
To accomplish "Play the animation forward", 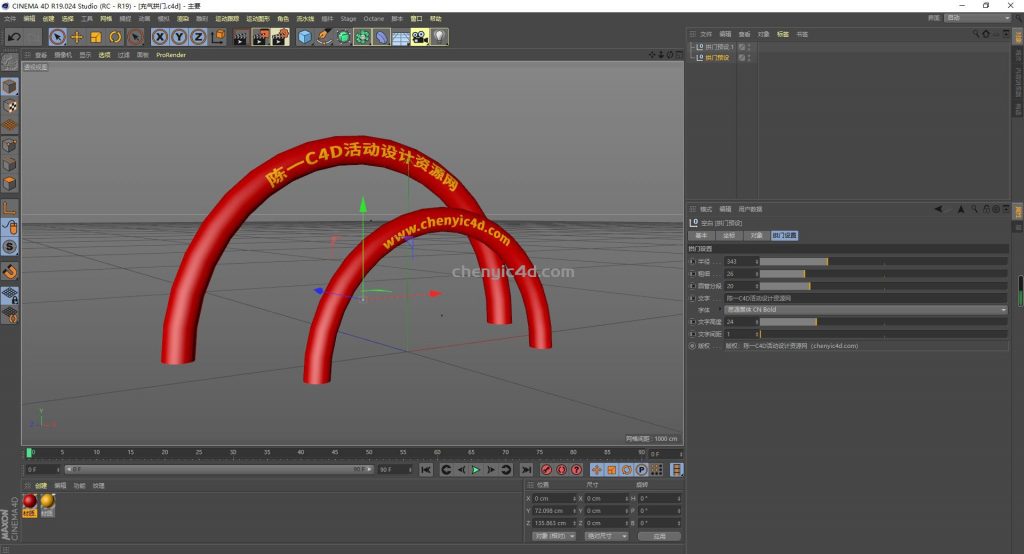I will click(476, 470).
